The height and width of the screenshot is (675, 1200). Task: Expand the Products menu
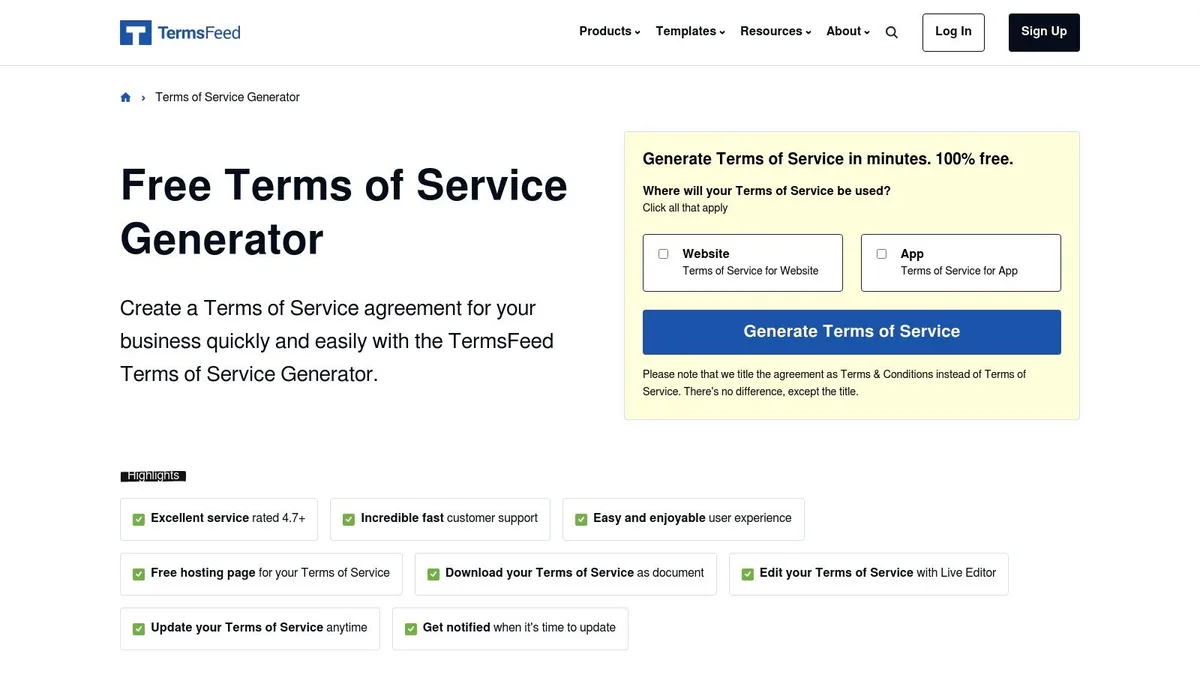[x=610, y=31]
